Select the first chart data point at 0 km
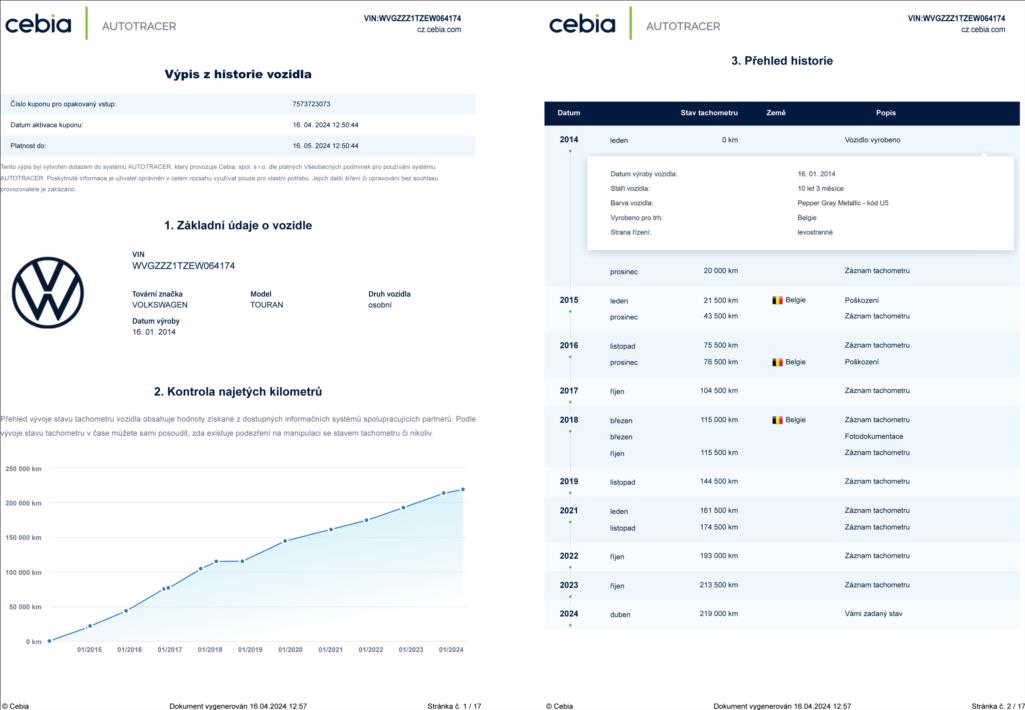Viewport: 1025px width, 710px height. point(49,641)
